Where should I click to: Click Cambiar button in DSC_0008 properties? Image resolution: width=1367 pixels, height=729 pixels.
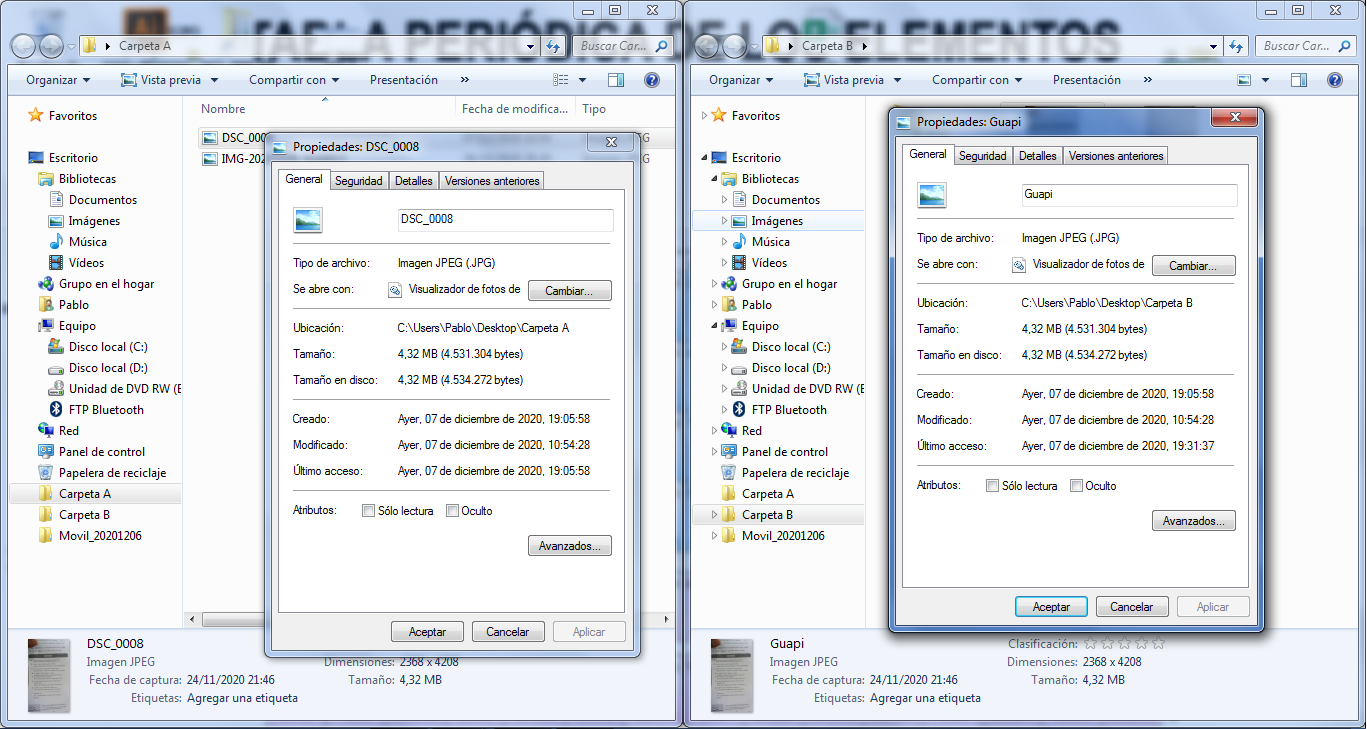pos(570,291)
